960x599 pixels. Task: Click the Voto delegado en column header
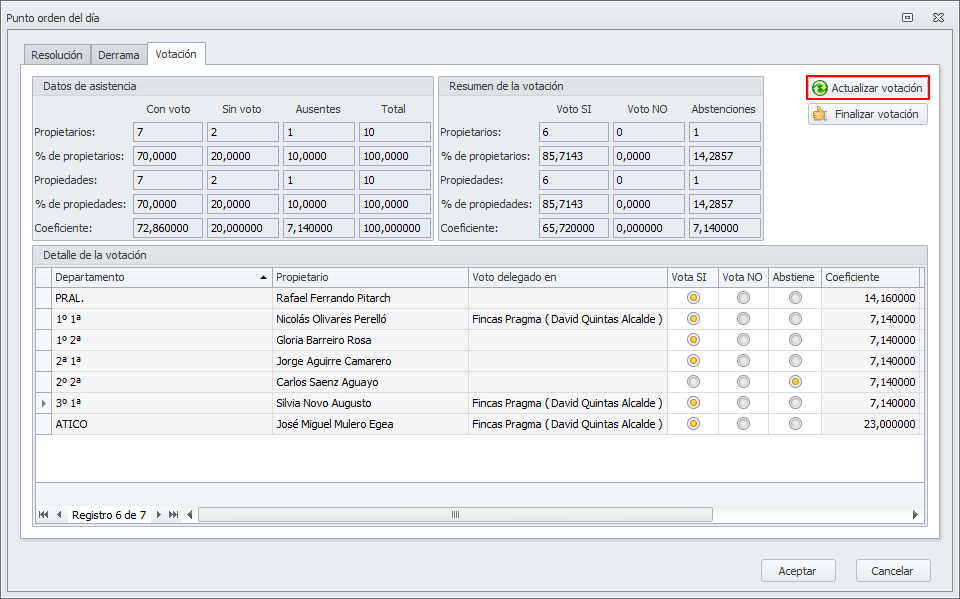click(566, 277)
